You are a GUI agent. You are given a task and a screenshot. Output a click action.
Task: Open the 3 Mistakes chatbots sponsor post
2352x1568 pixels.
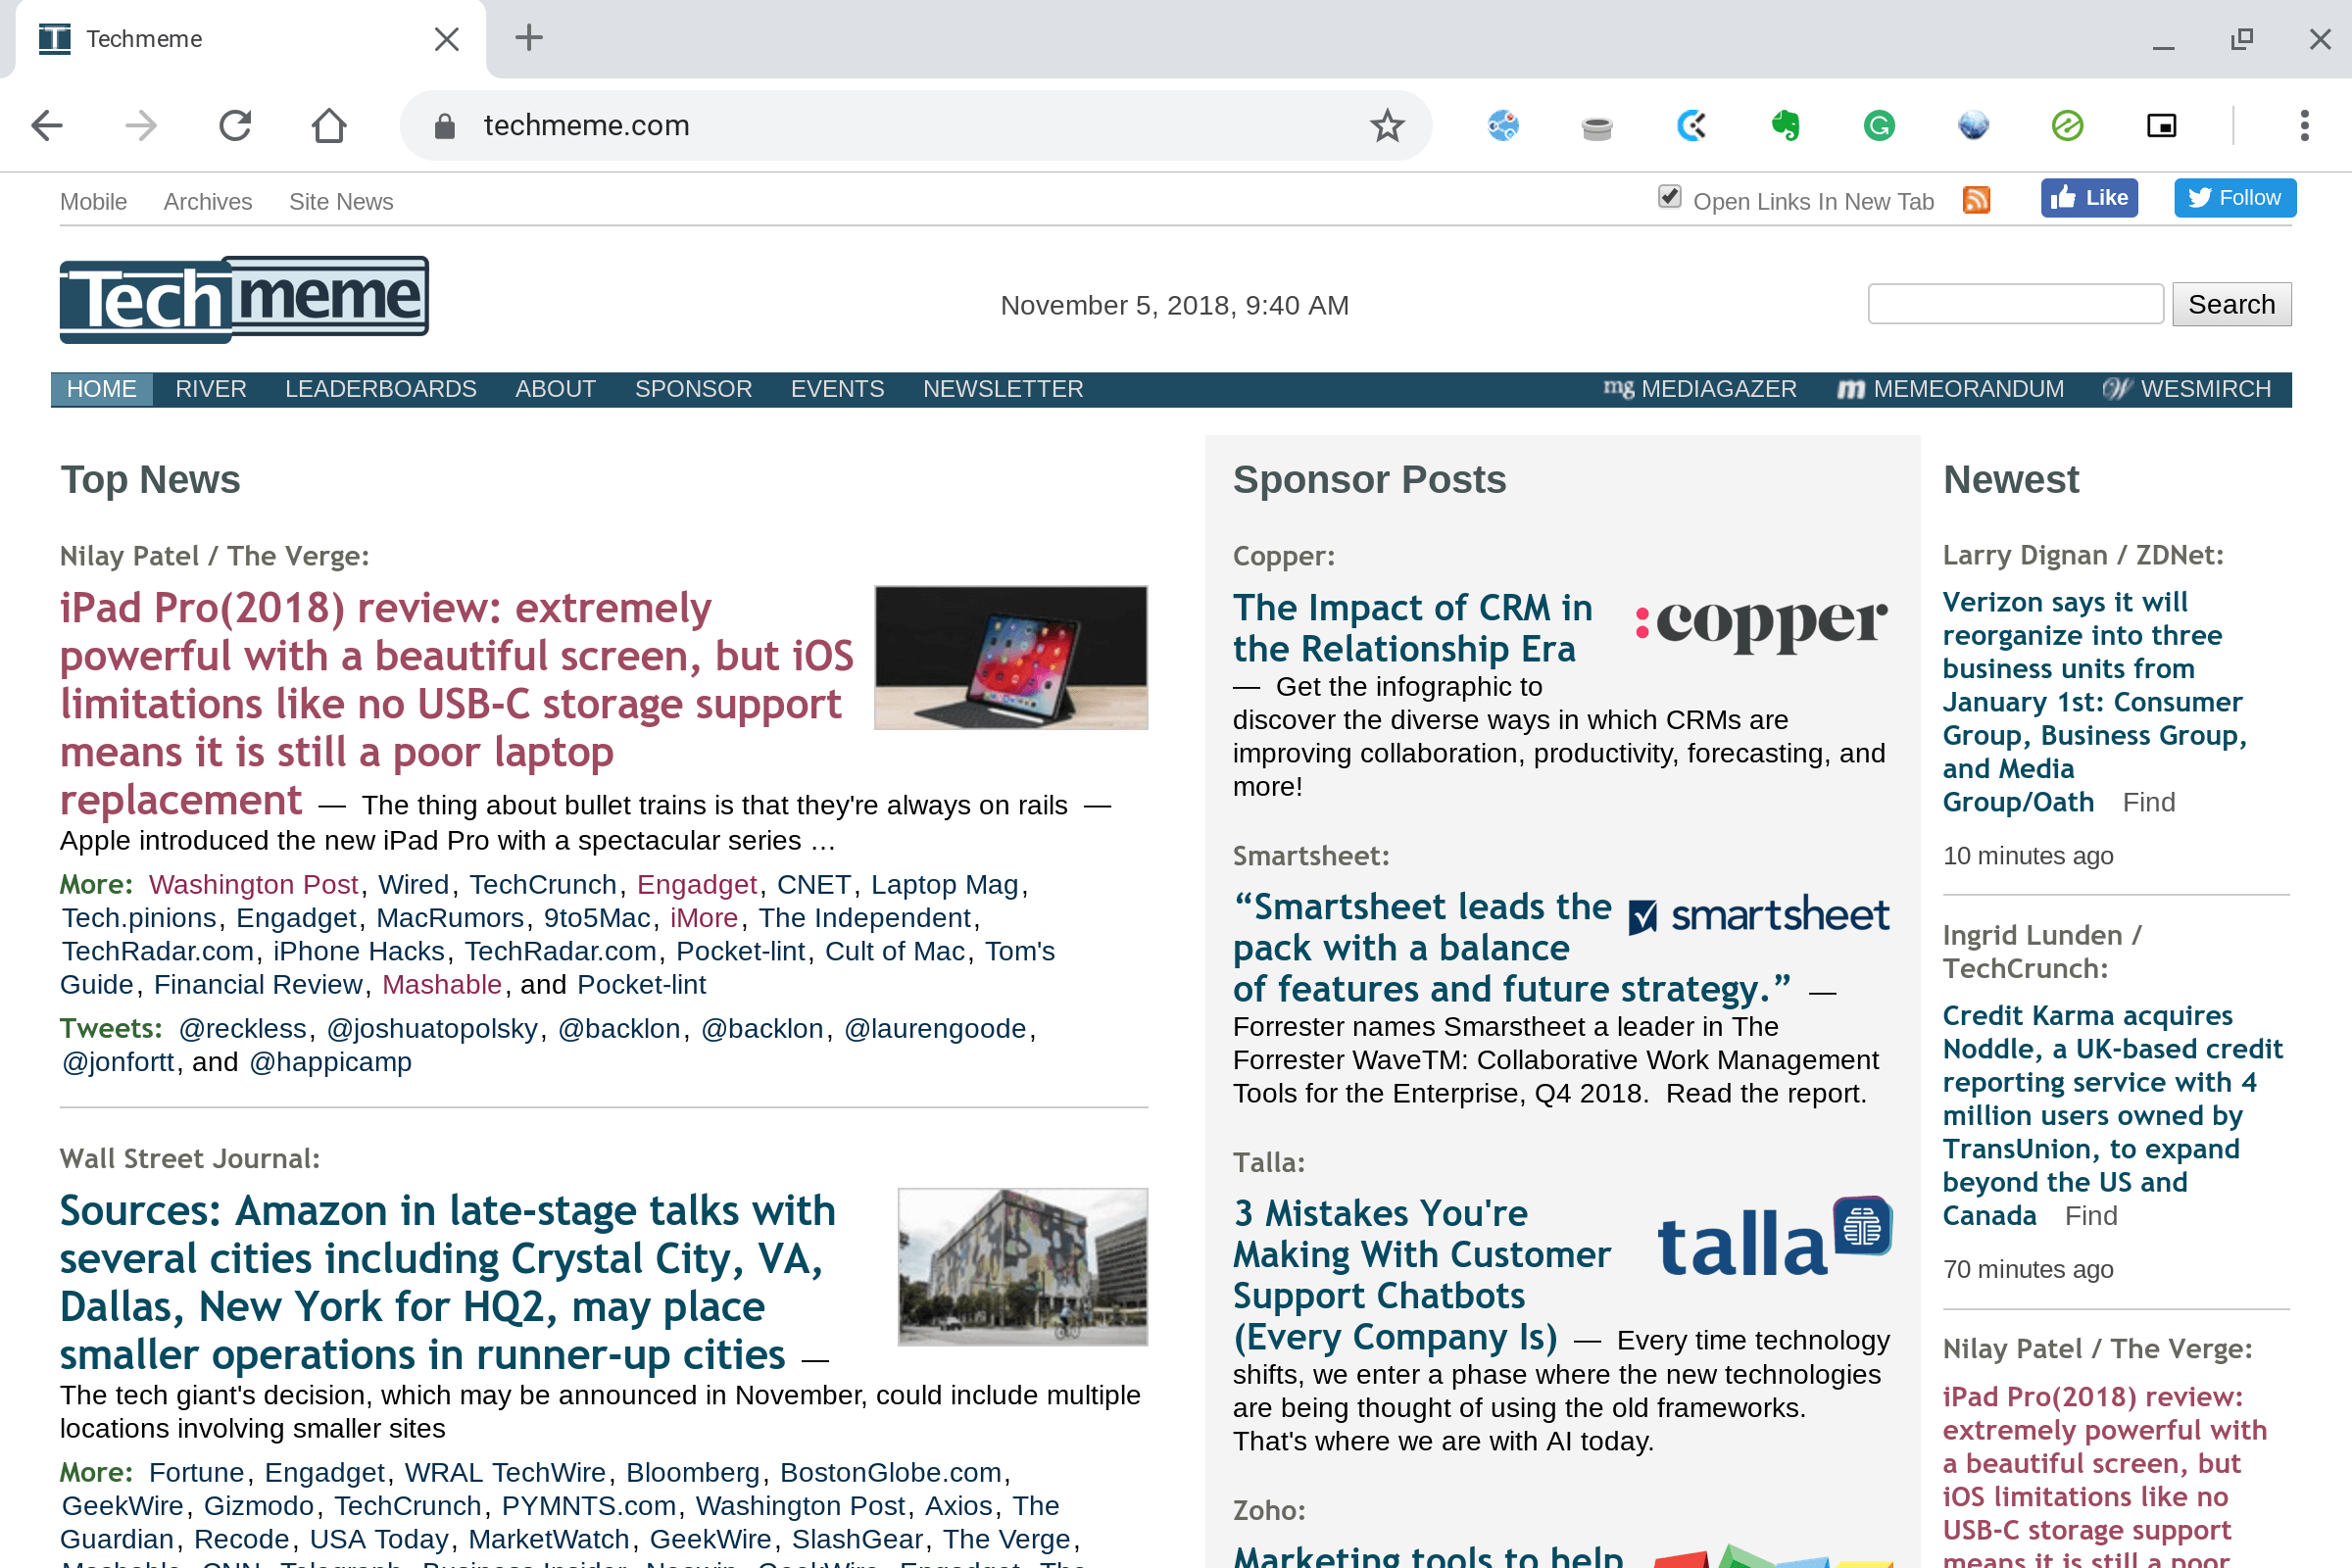coord(1421,1275)
